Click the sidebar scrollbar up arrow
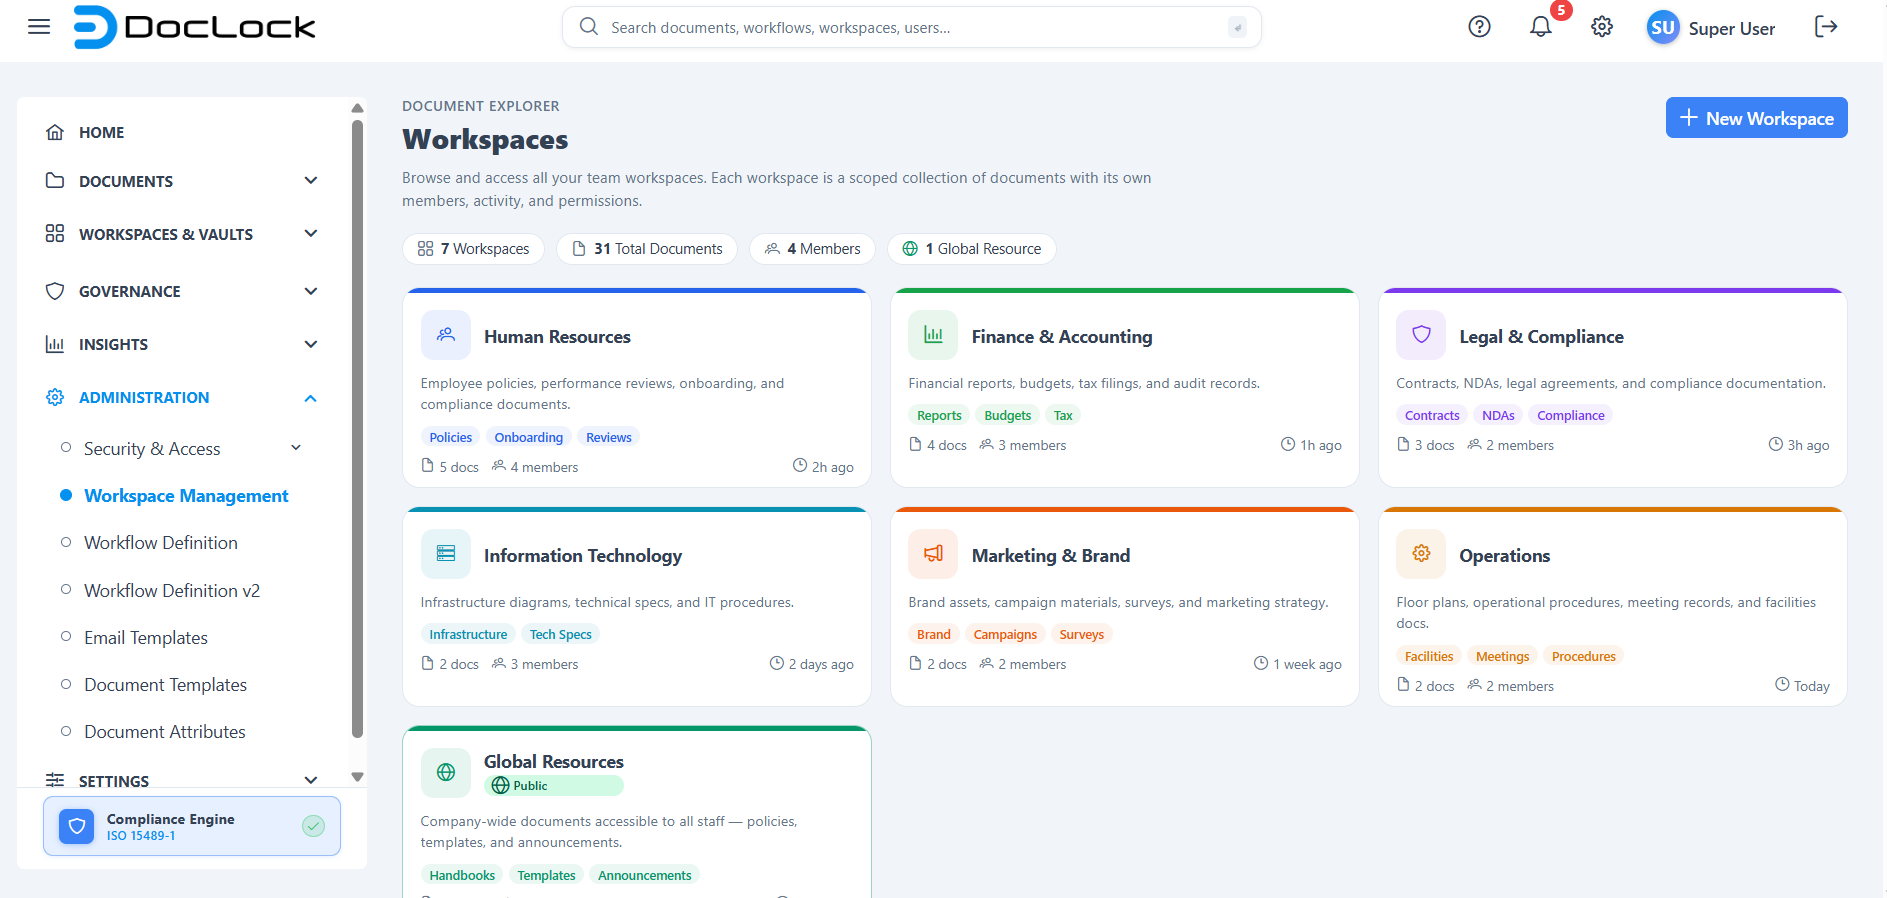Screen dimensions: 1887x898 click(357, 108)
